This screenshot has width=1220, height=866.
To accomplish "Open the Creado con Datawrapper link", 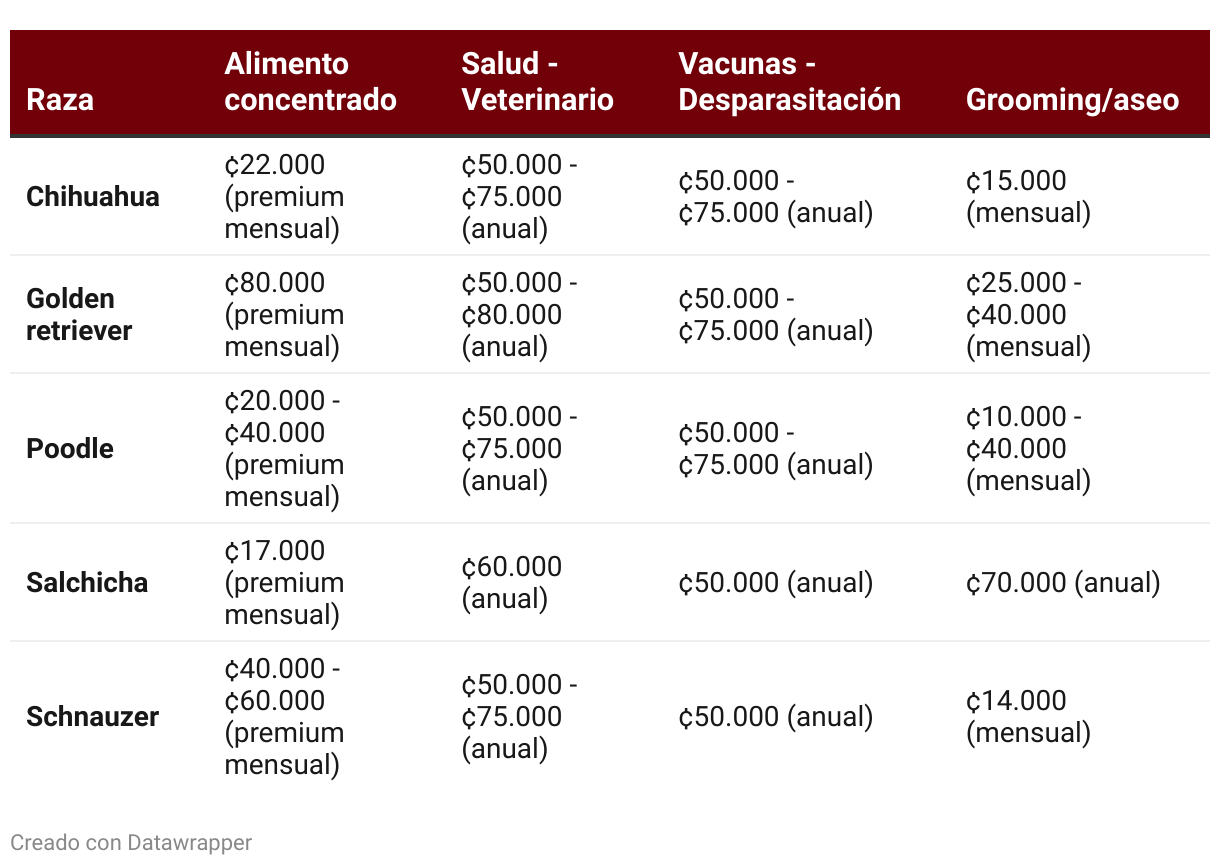I will tap(131, 842).
